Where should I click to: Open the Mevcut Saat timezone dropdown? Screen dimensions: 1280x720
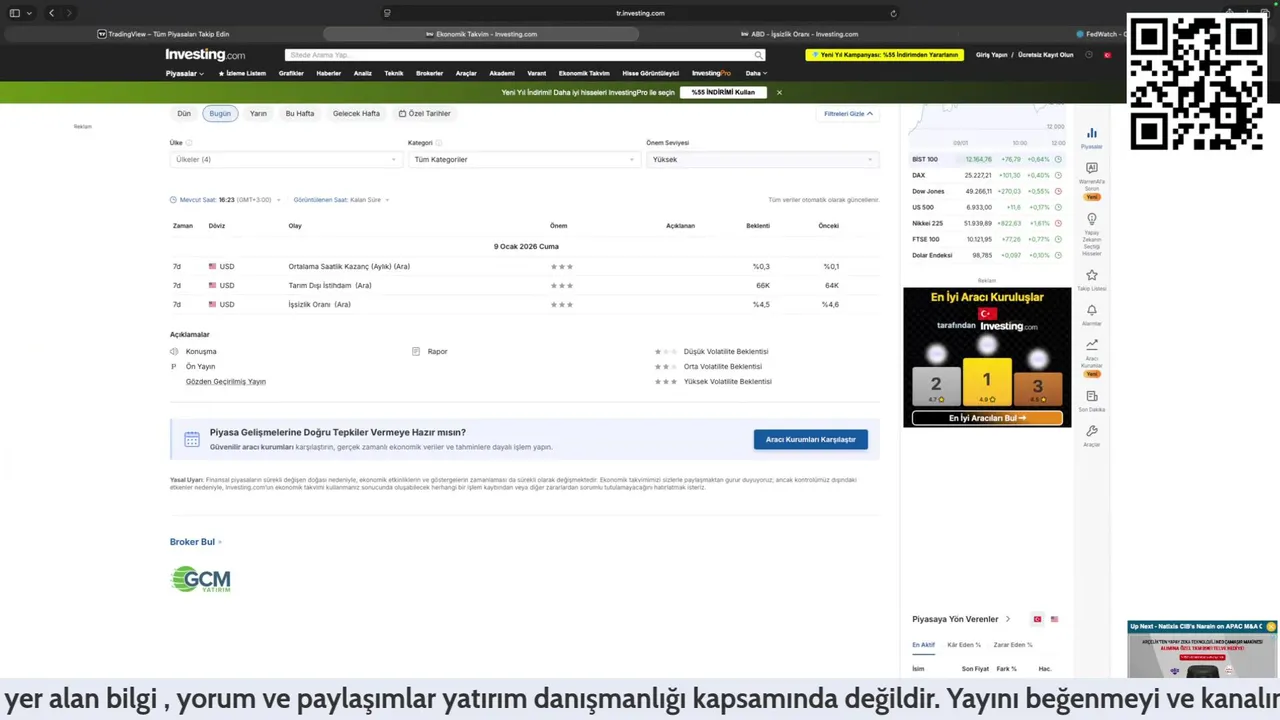pos(225,200)
